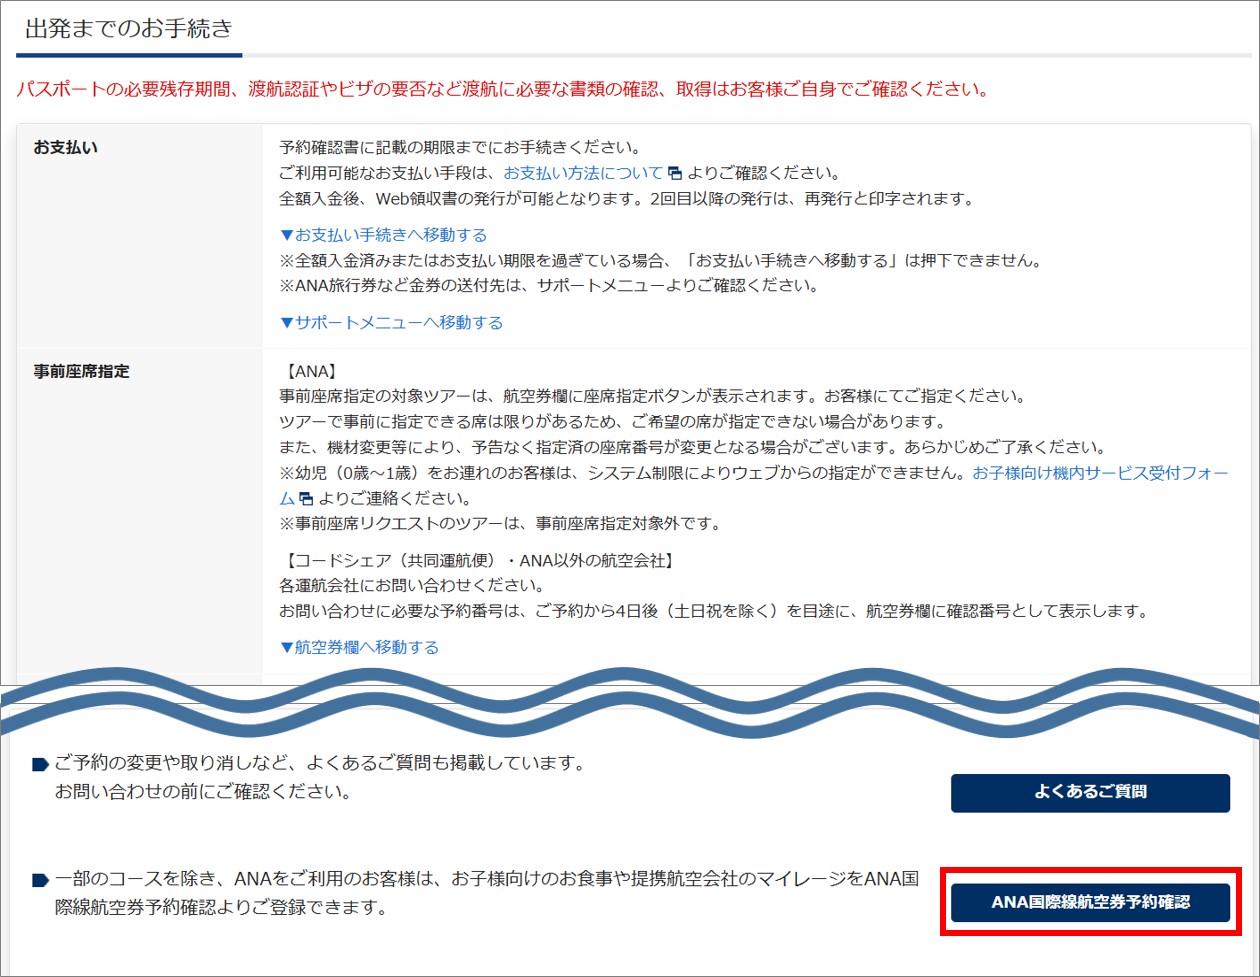Click external-link icon after 受付フォーム text
1260x977 pixels.
(306, 499)
